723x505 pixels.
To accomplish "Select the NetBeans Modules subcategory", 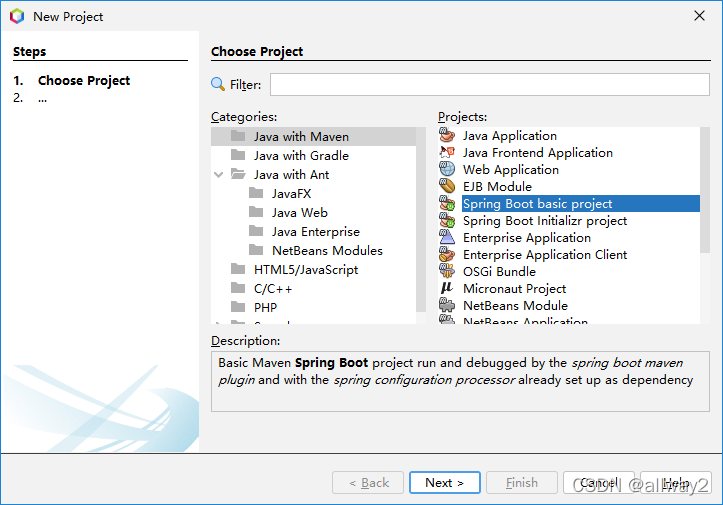I will [327, 250].
